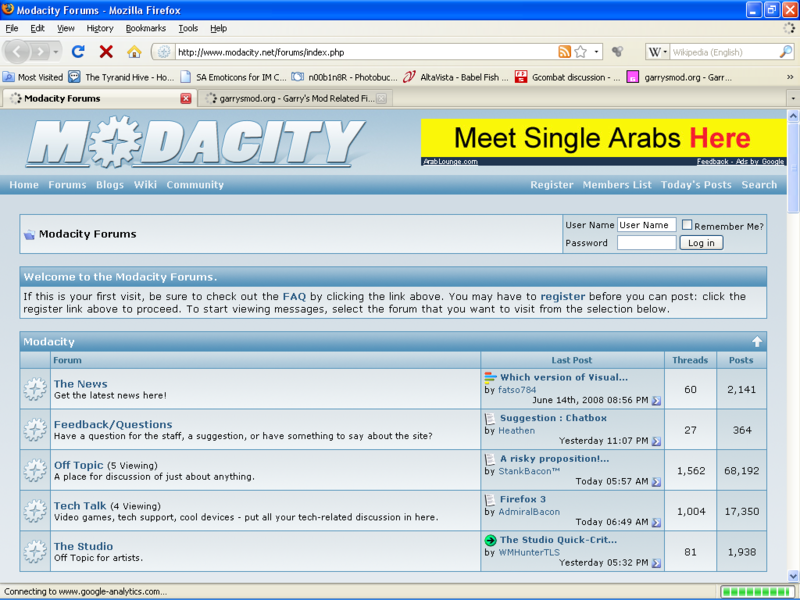This screenshot has height=600, width=800.
Task: Open the address bar history dropdown
Action: tap(596, 52)
